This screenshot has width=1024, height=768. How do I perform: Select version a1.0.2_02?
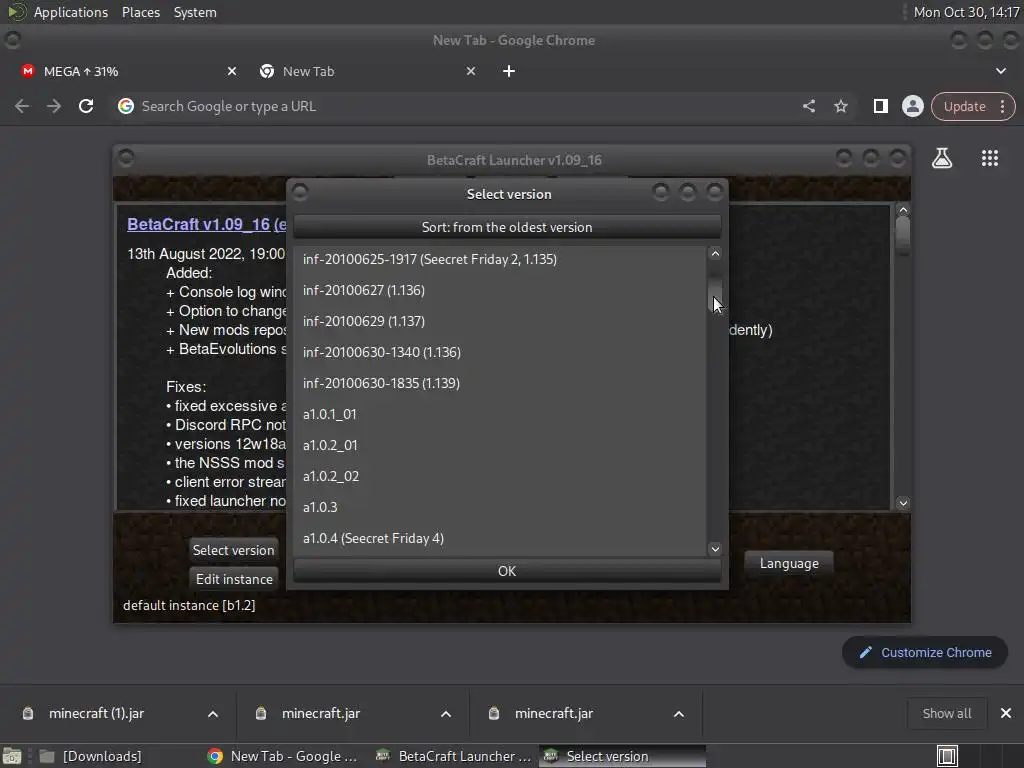[500, 476]
